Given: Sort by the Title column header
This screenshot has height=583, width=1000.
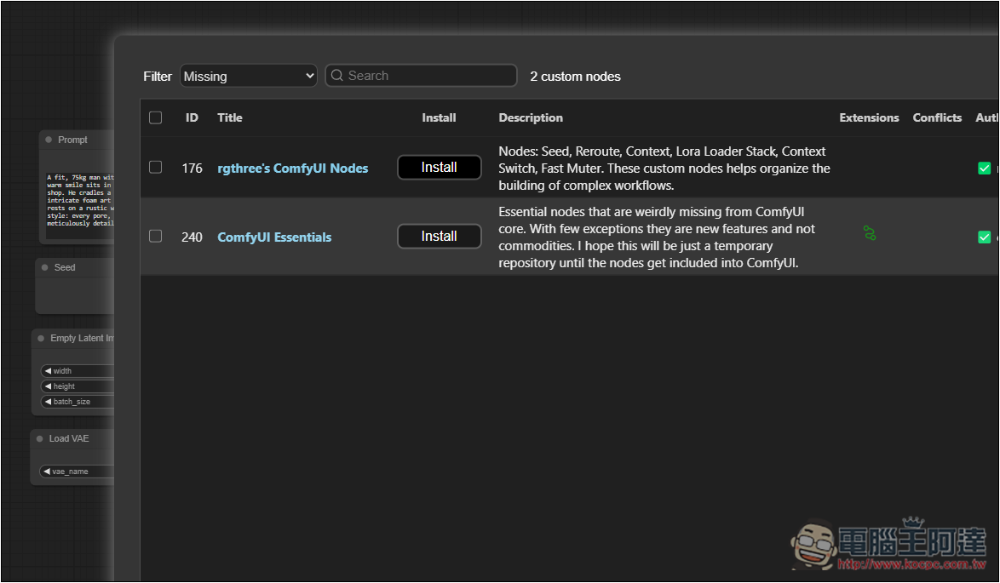Looking at the screenshot, I should [x=230, y=117].
